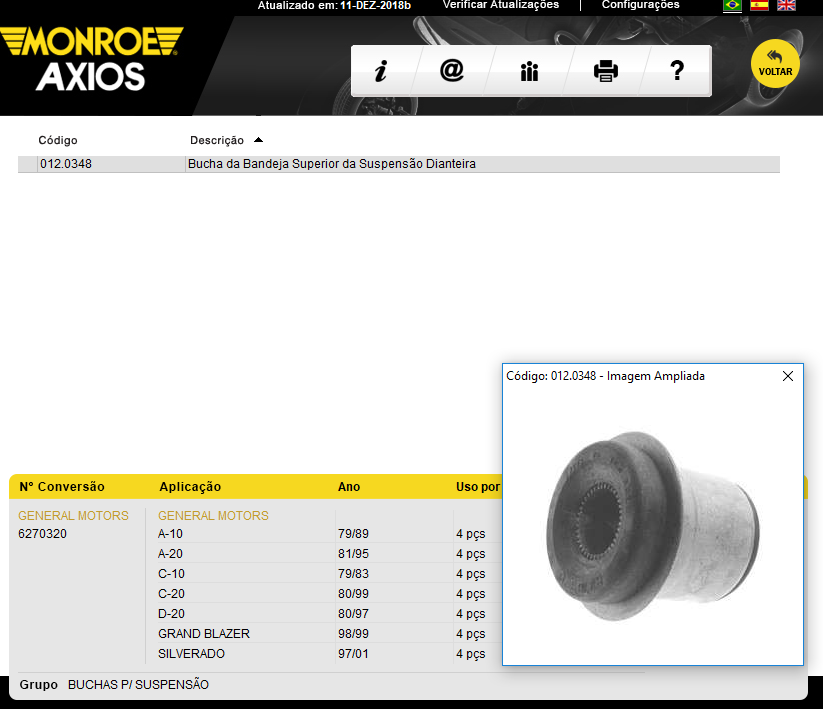The image size is (823, 709).
Task: Click the GENERAL MOTORS link under Aplicação
Action: pos(213,516)
